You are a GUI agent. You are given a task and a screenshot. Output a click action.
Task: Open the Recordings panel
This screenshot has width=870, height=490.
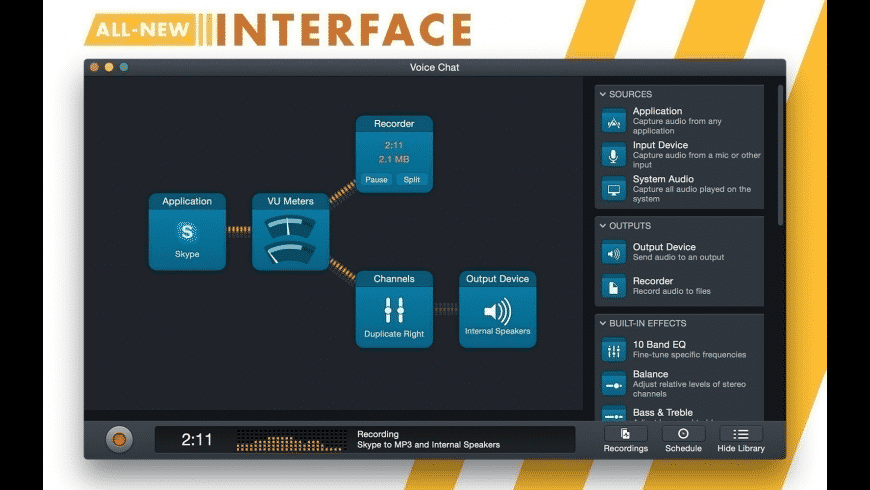coord(626,438)
